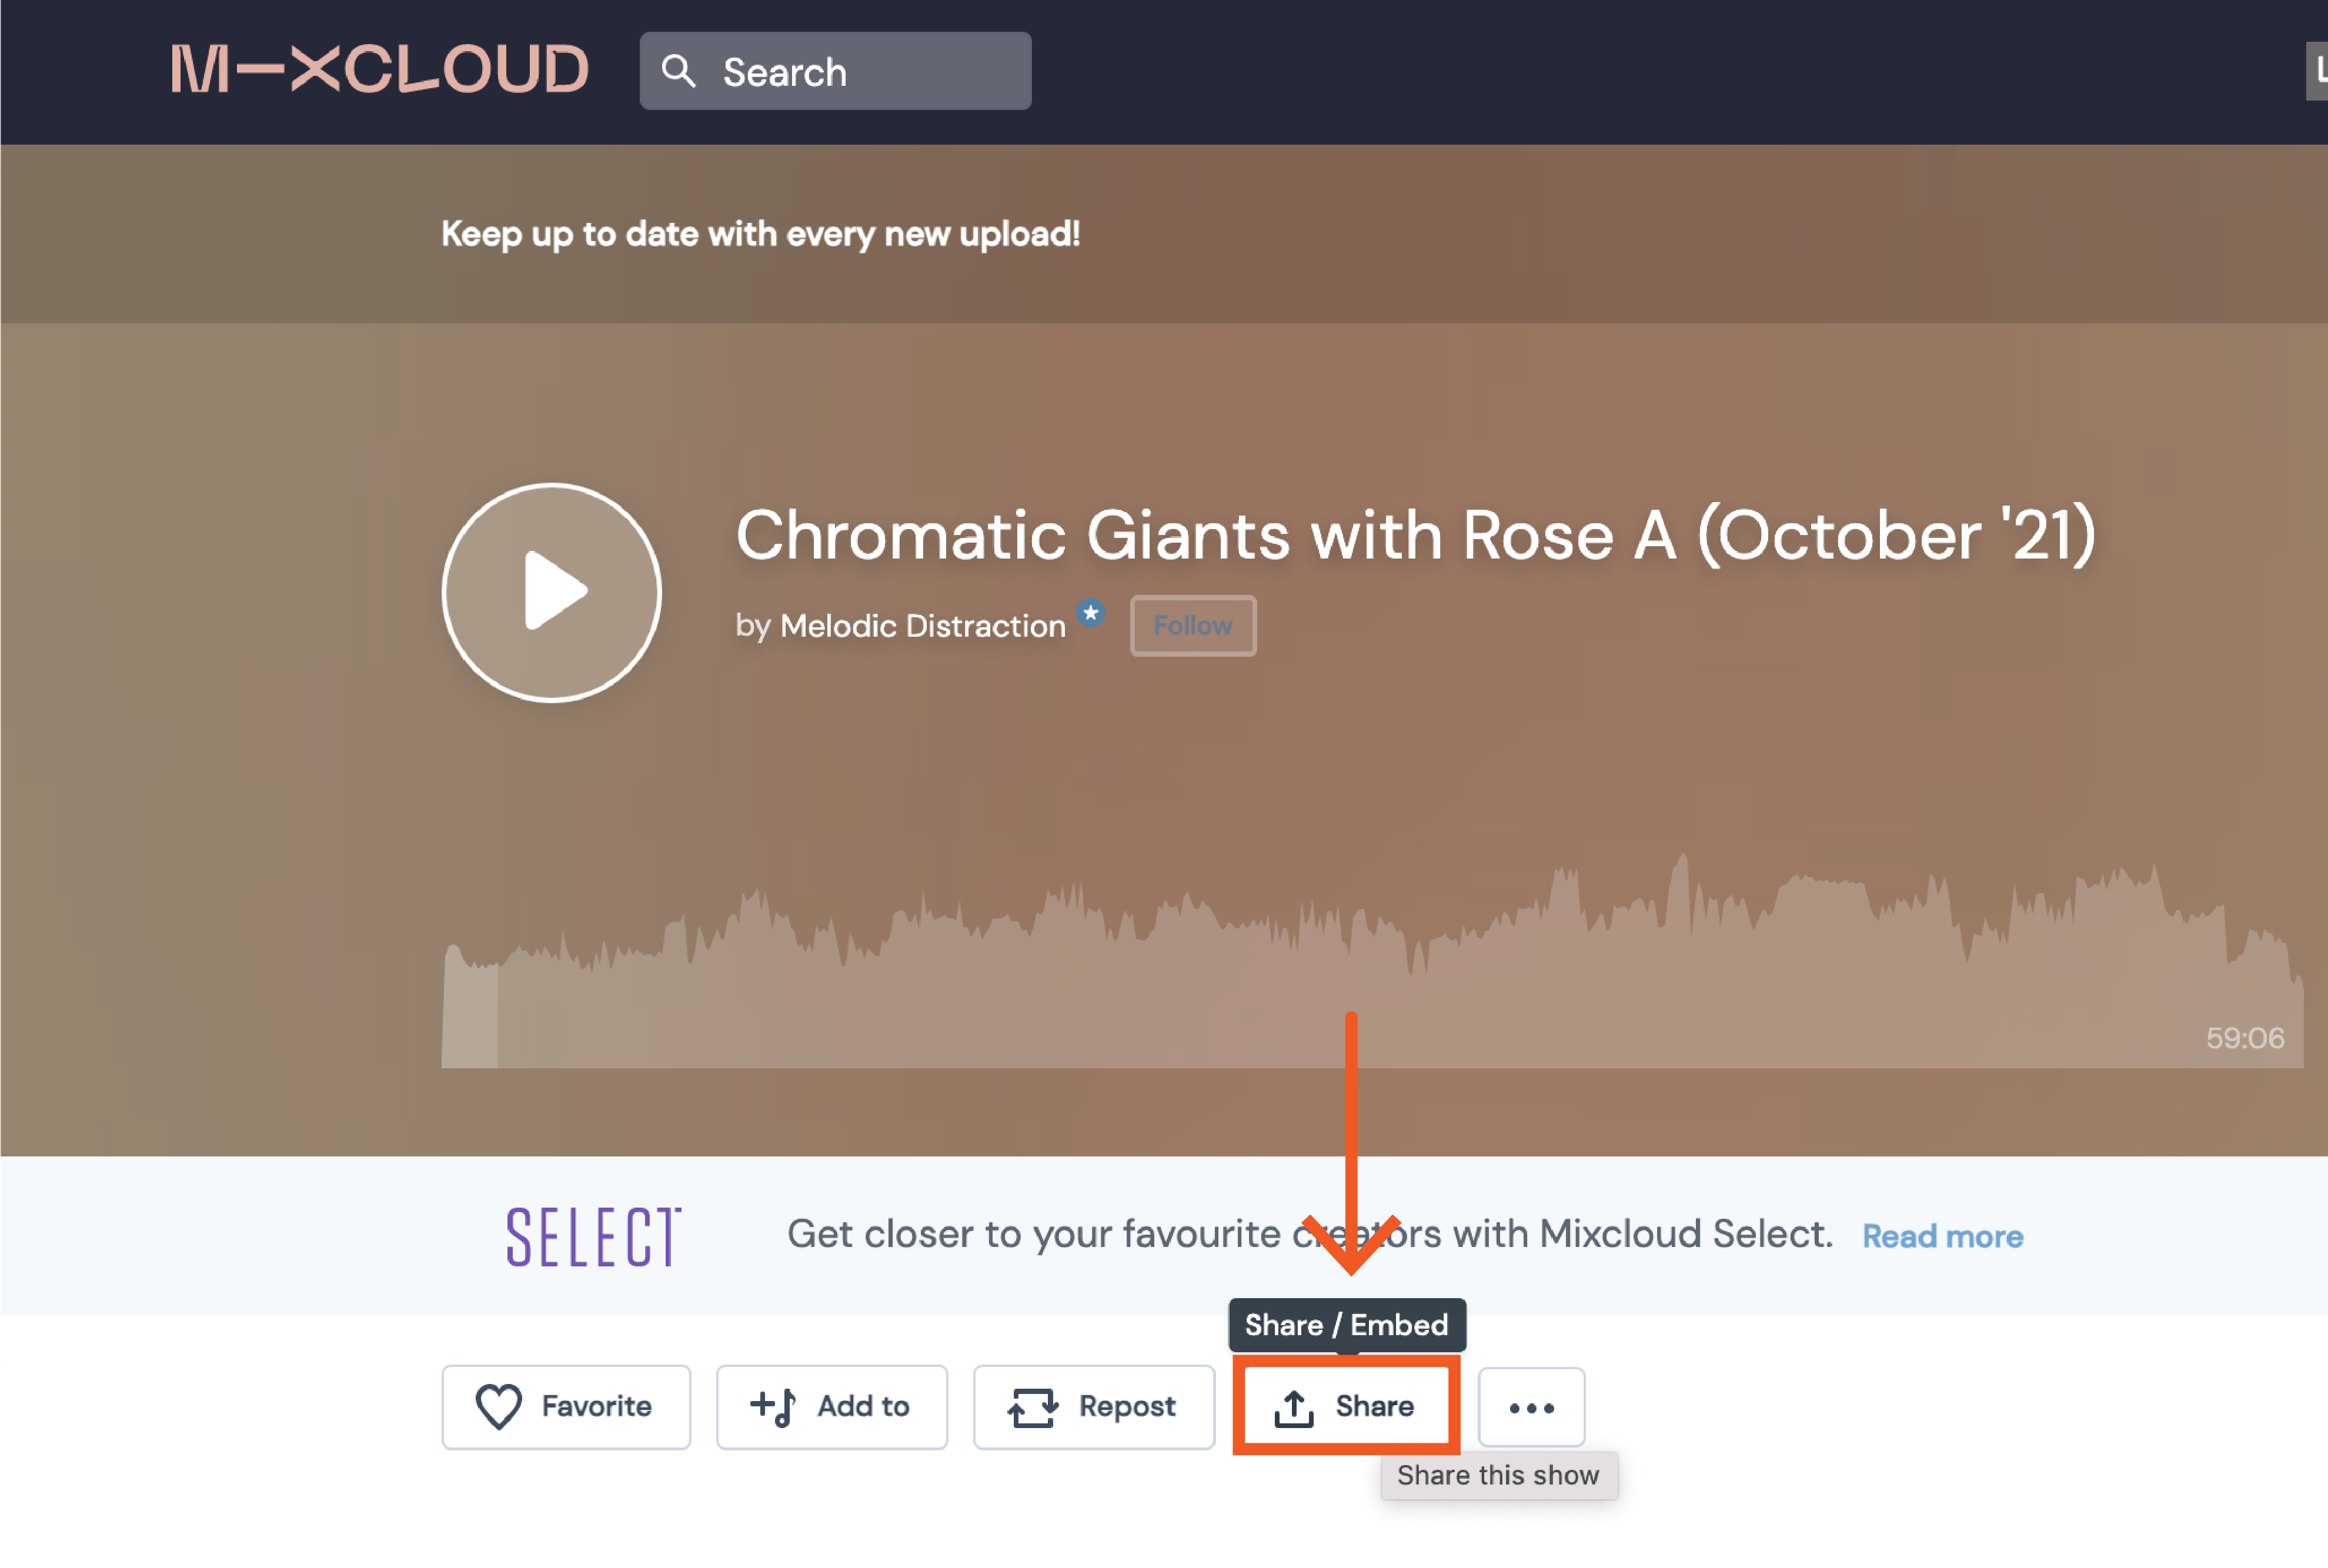Open Melodic Distraction's profile link
Image resolution: width=2328 pixels, height=1568 pixels.
click(922, 626)
